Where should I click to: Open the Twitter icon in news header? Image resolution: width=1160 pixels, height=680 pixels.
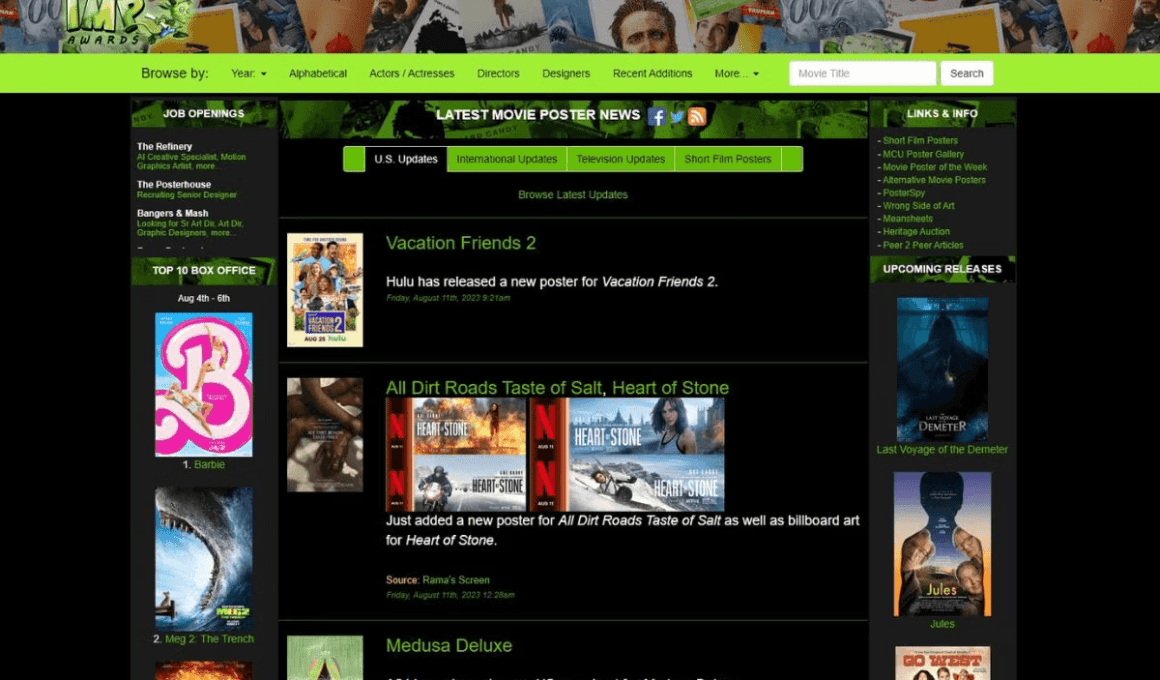click(x=676, y=116)
